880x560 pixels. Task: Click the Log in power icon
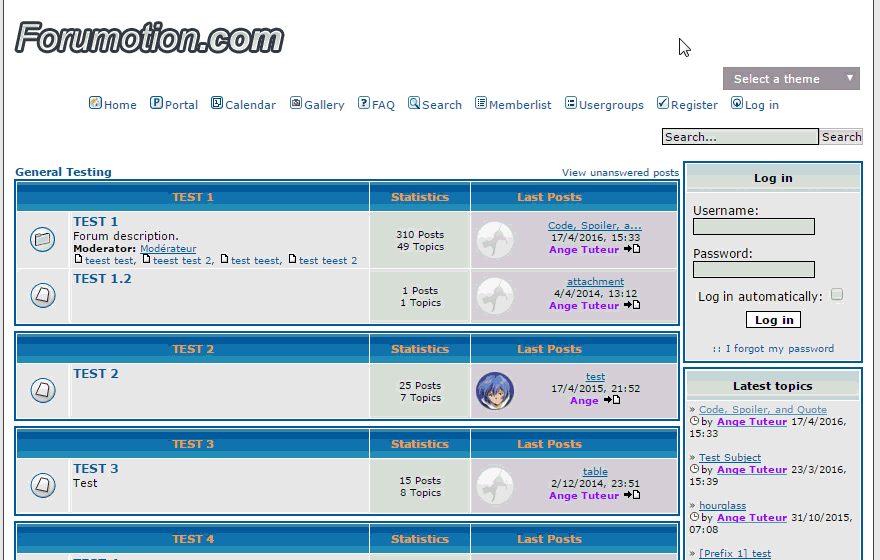[737, 103]
